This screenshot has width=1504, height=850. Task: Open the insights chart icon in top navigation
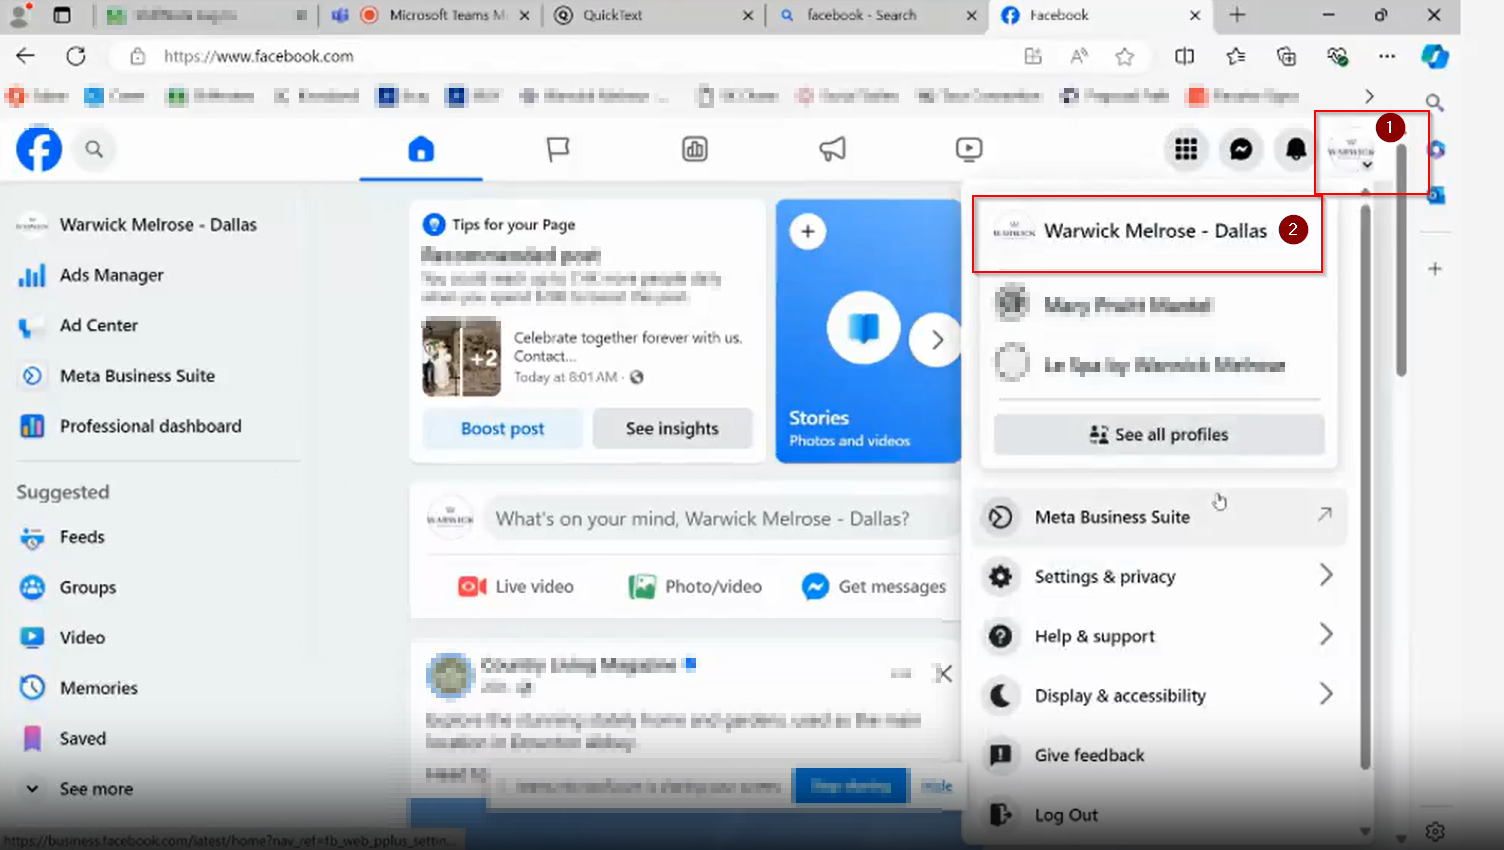pyautogui.click(x=694, y=149)
